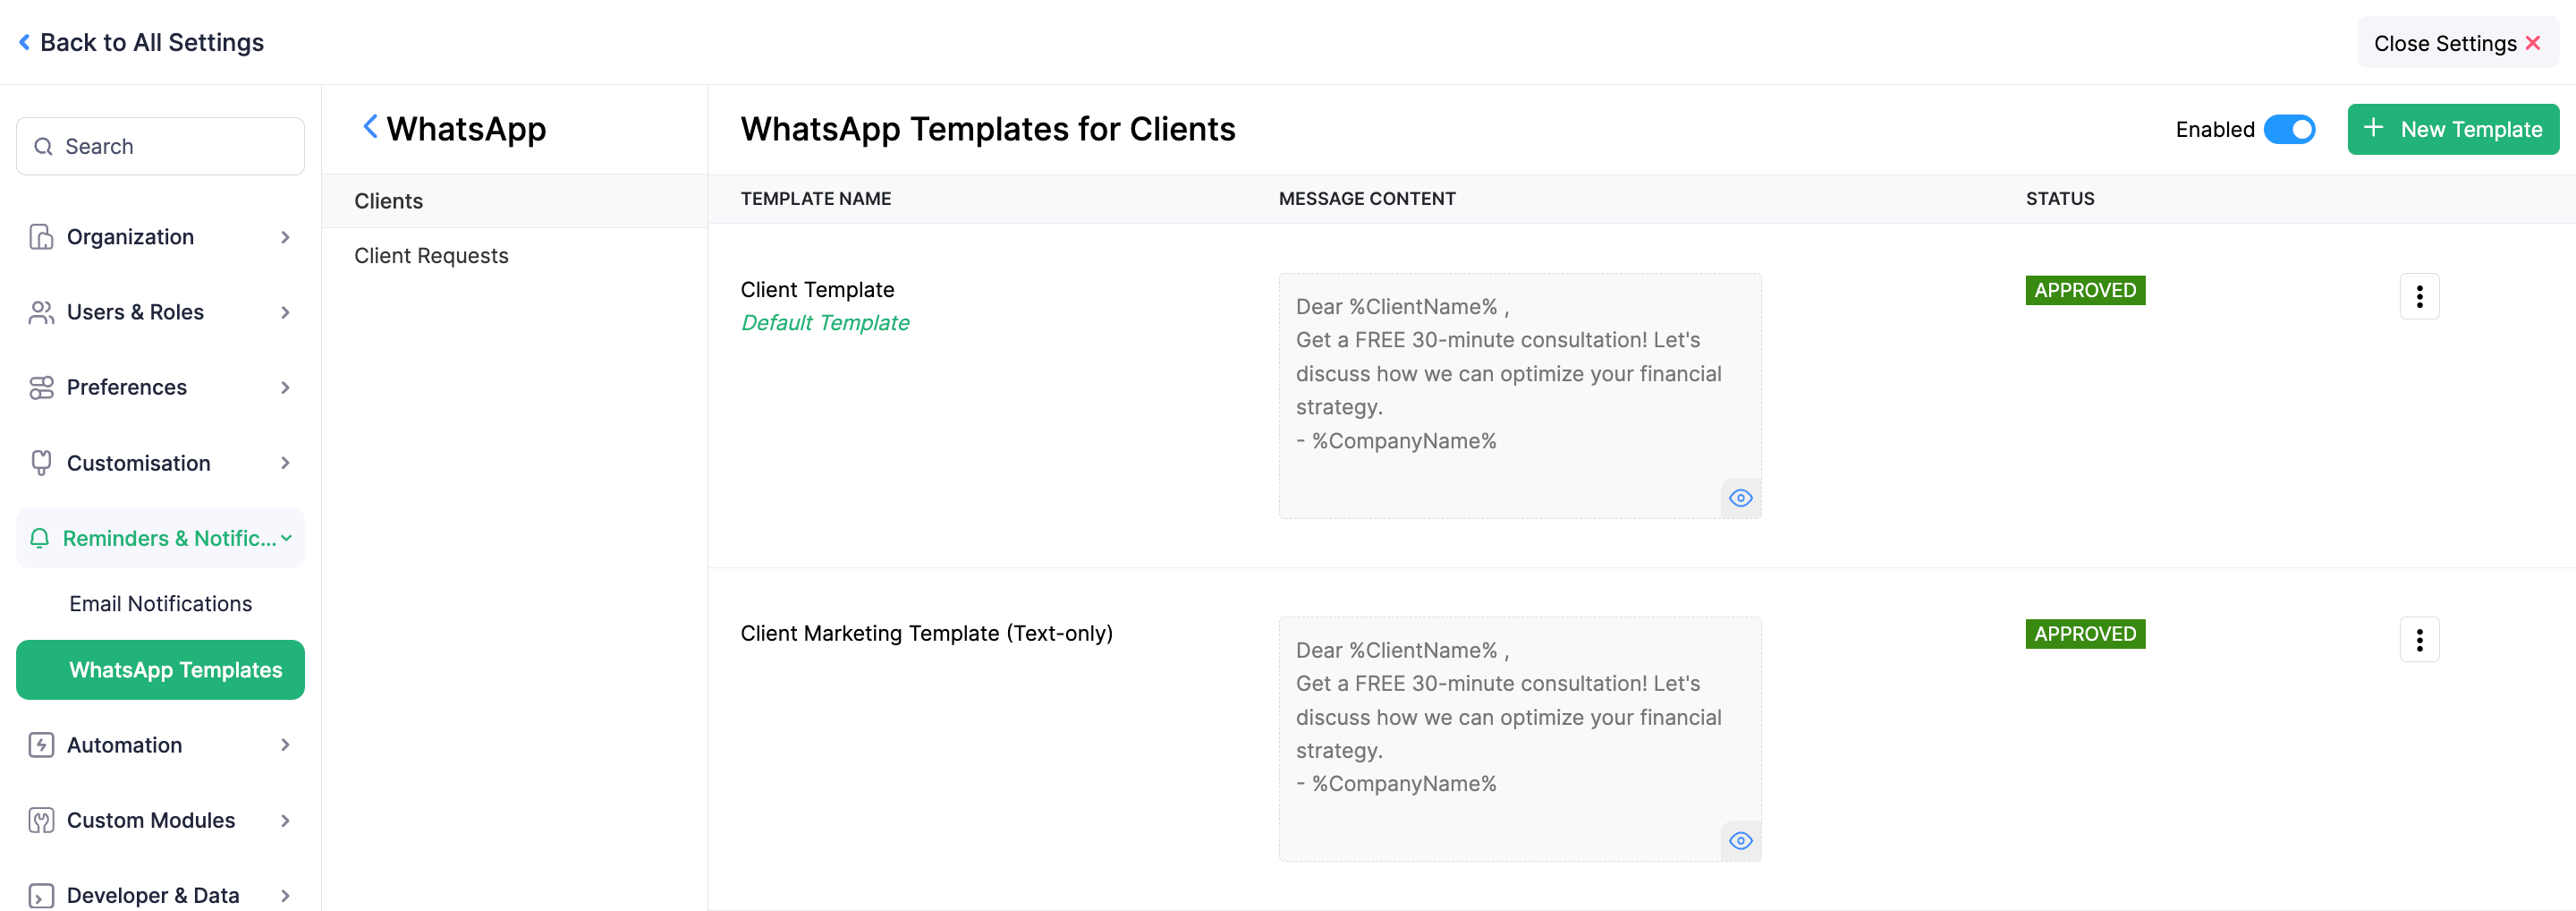Click the Custom Modules icon
This screenshot has height=911, width=2576.
click(41, 820)
